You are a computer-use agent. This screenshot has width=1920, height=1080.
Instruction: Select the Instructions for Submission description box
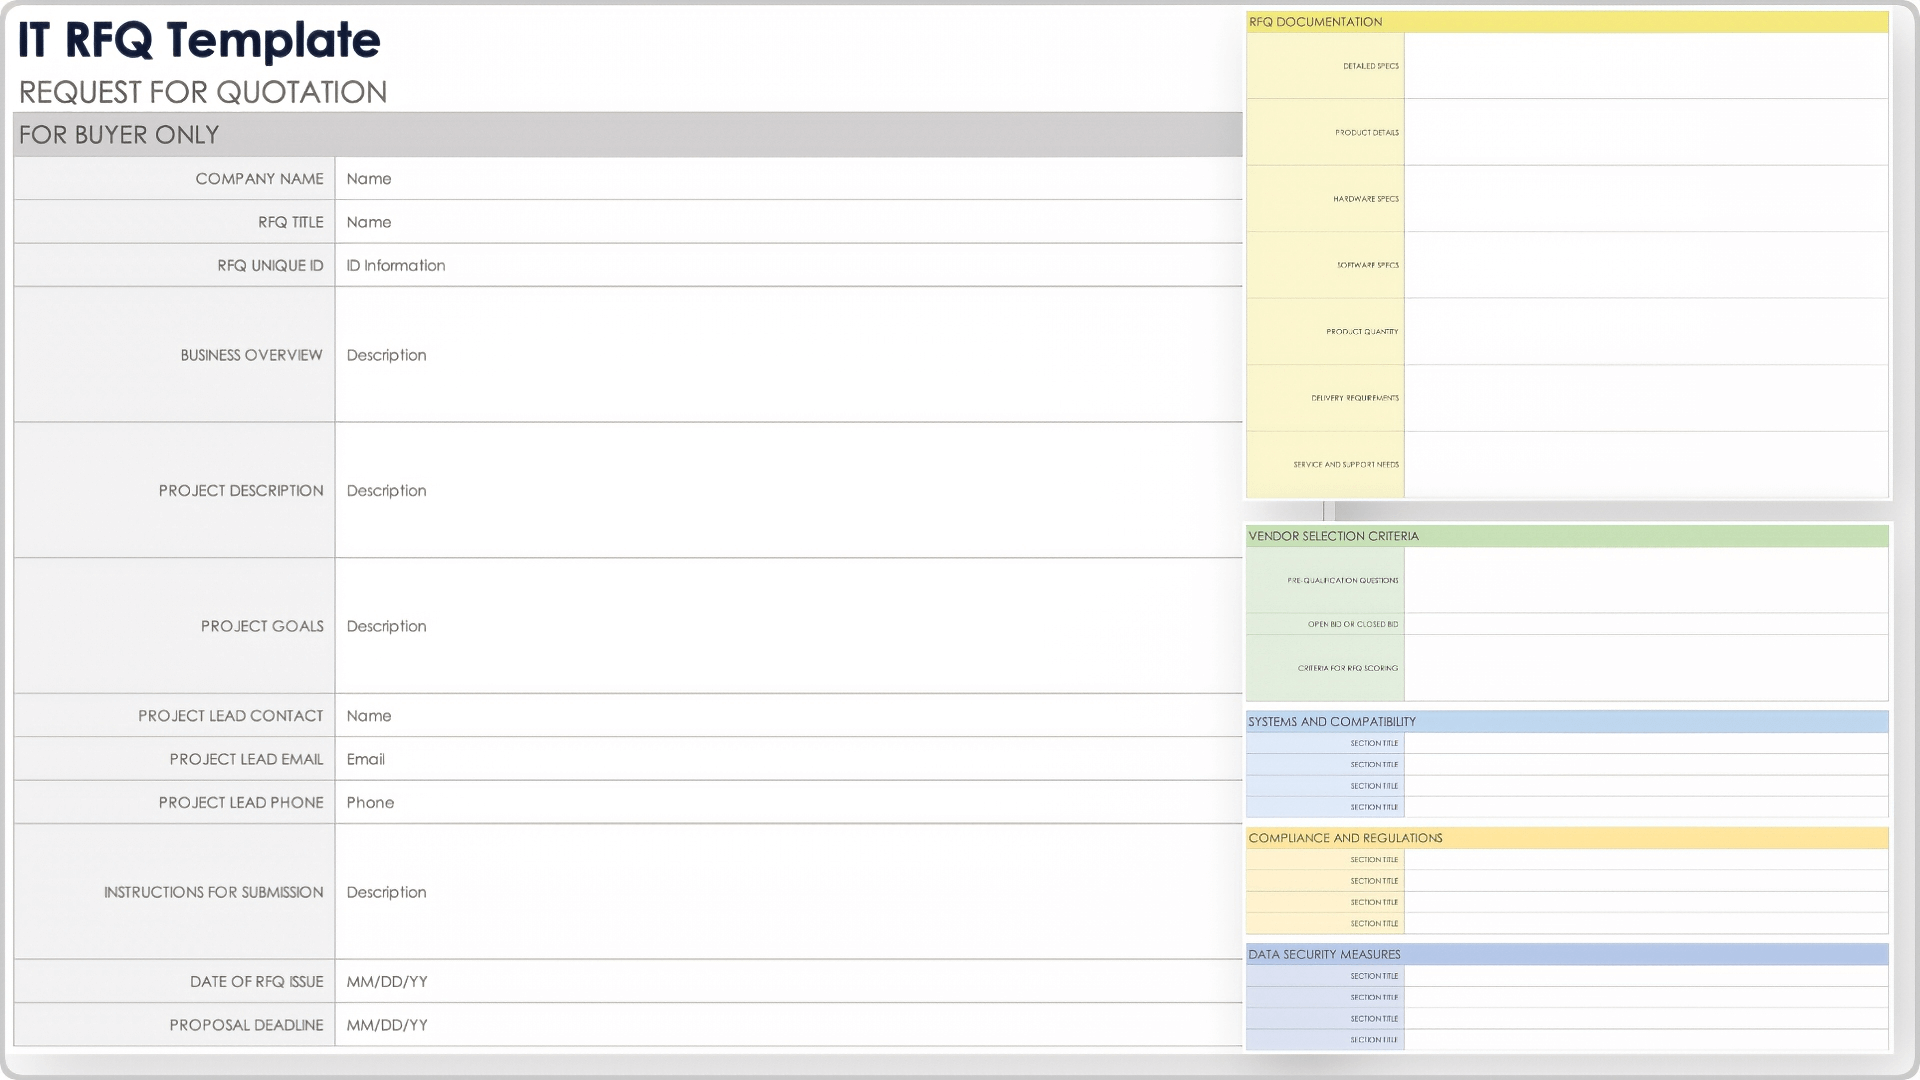pos(788,892)
